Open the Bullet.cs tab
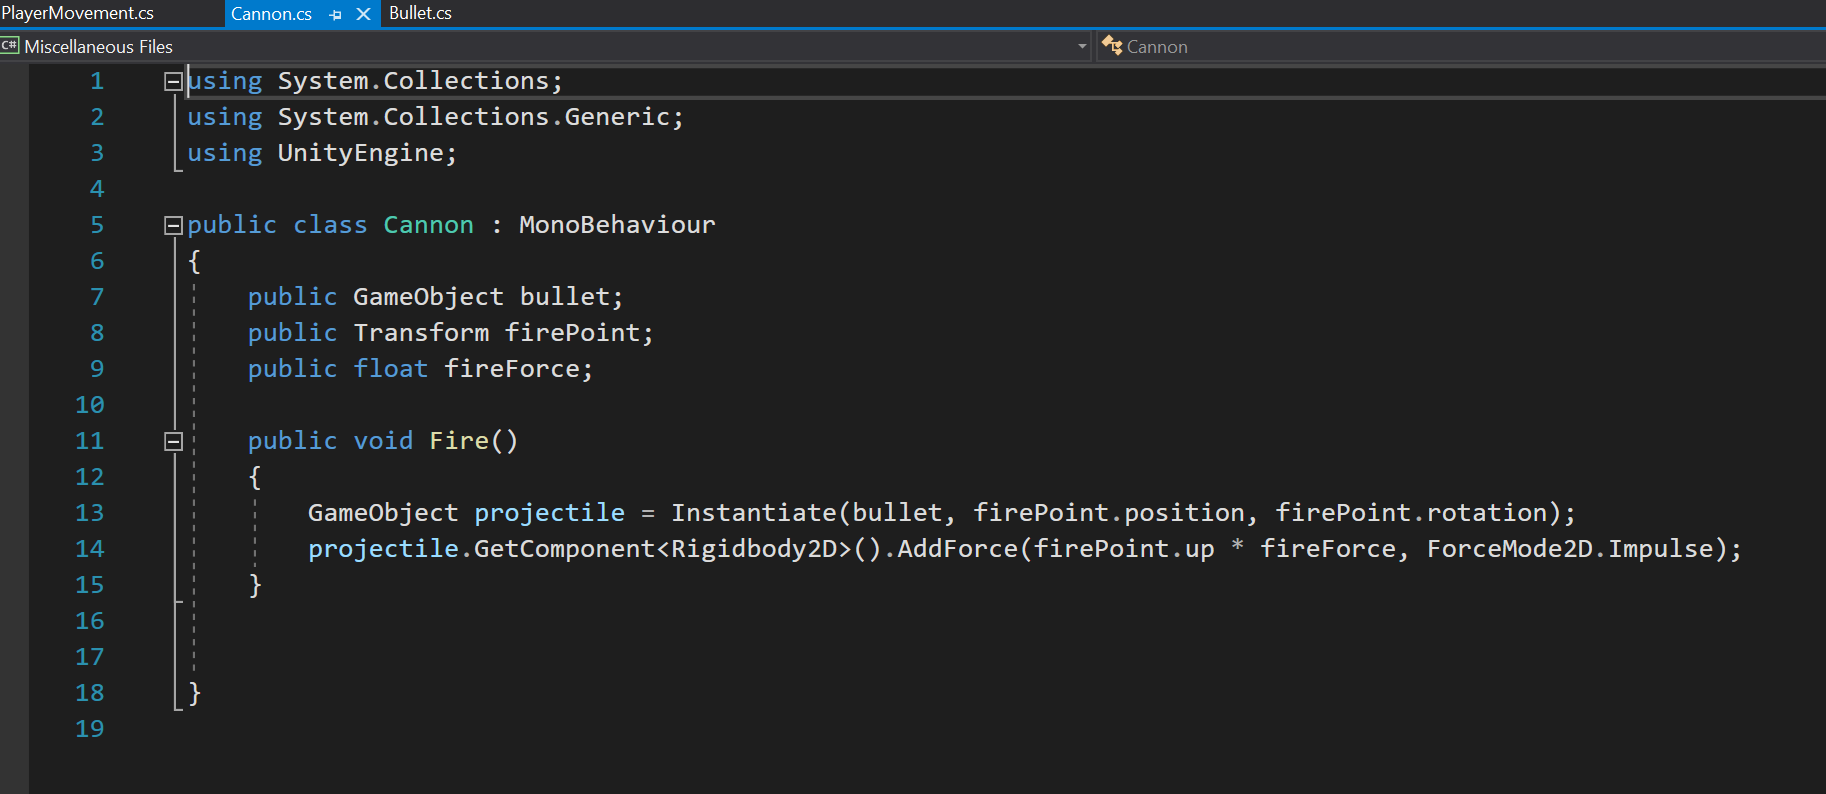The image size is (1826, 794). pos(420,13)
